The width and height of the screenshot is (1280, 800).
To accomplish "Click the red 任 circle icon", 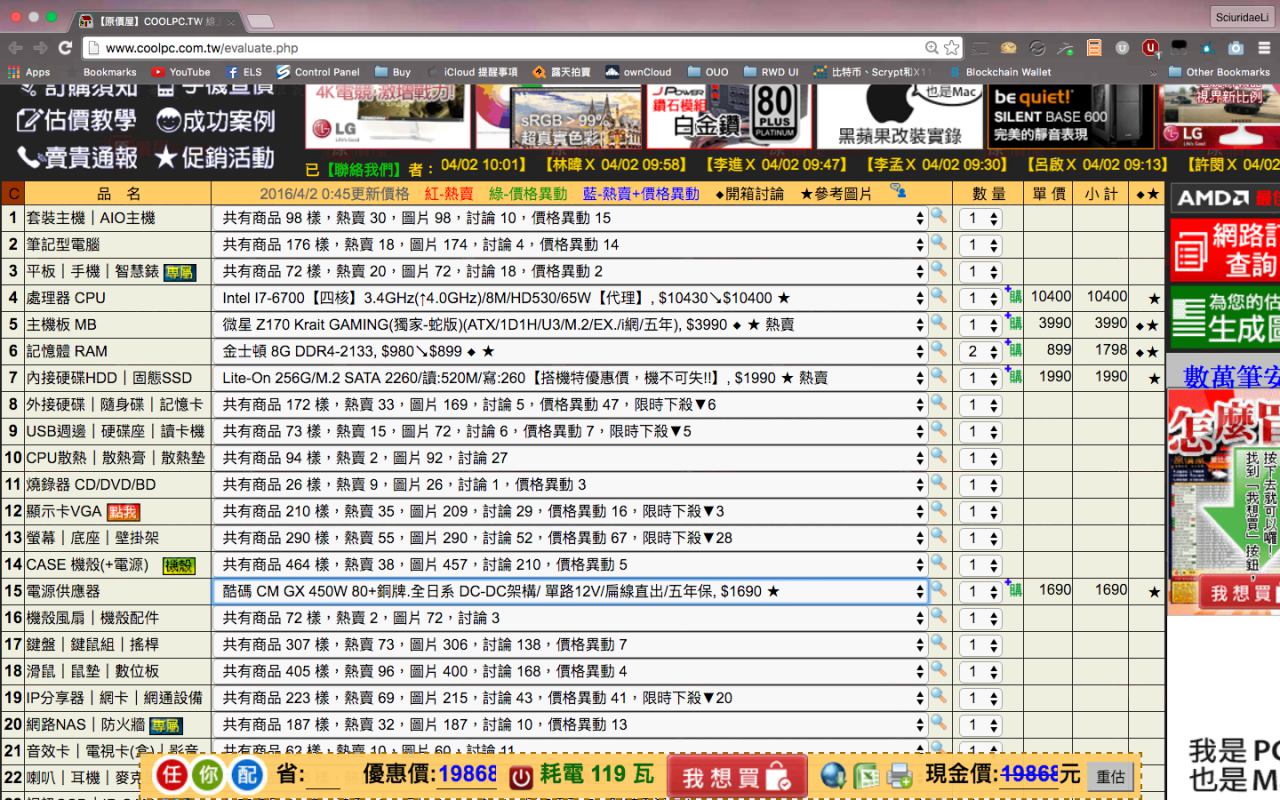I will pos(172,775).
